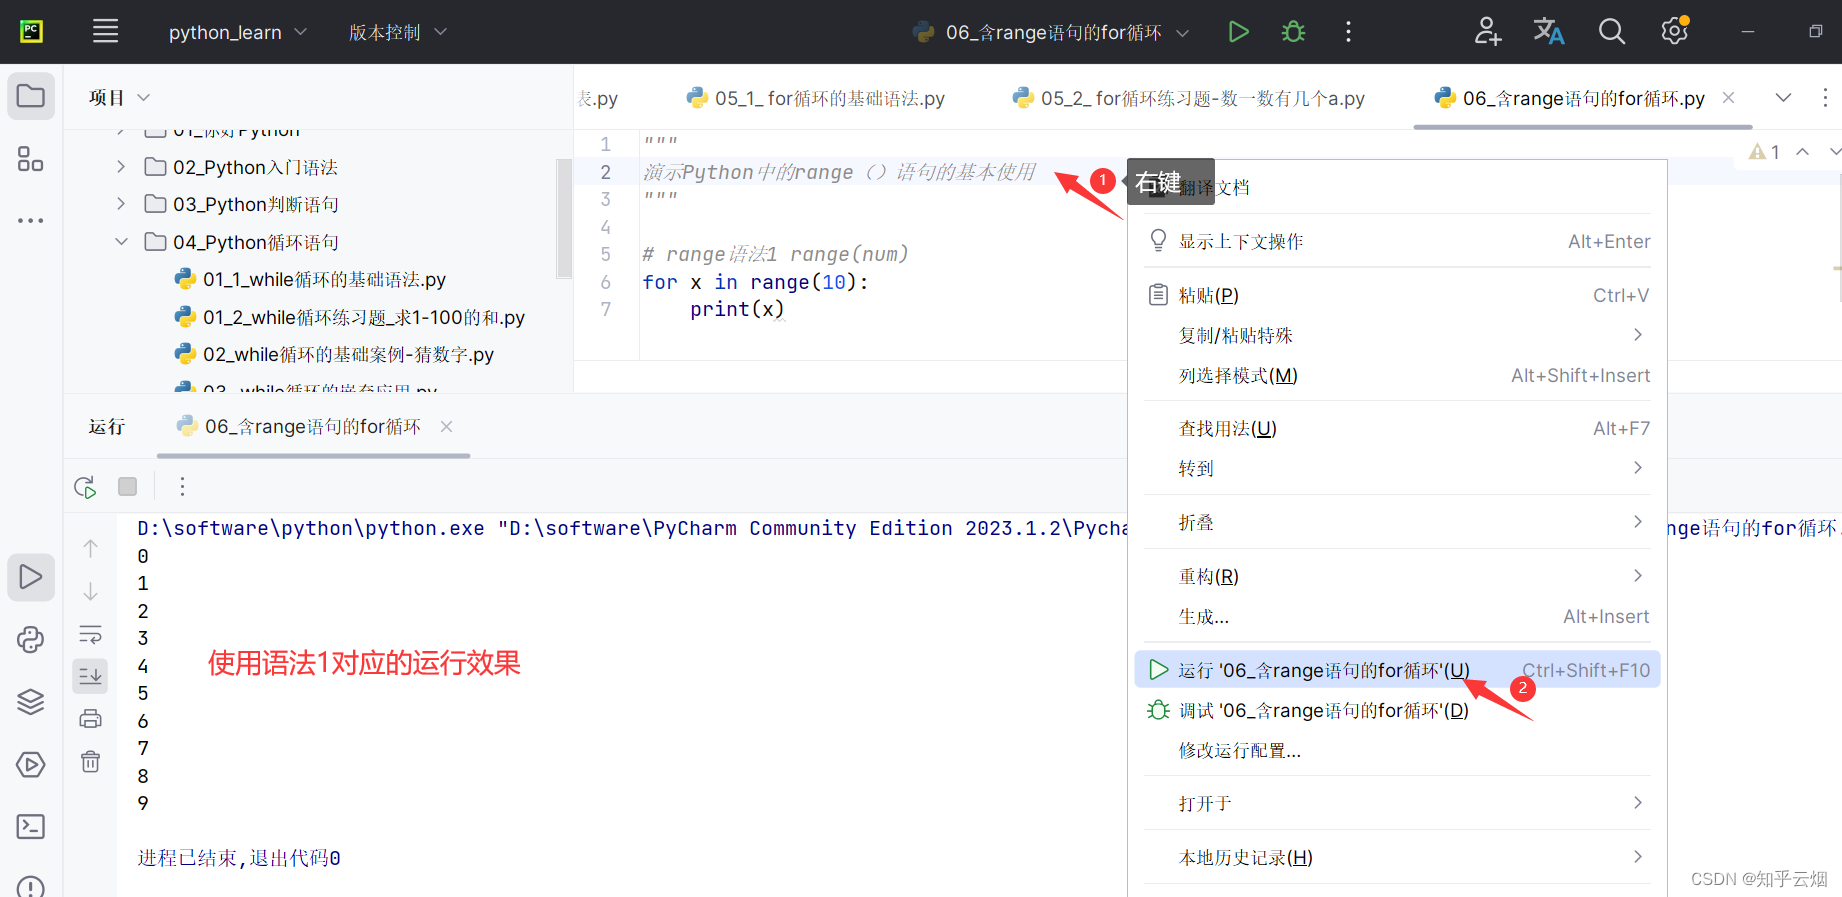Viewport: 1842px width, 897px height.
Task: Debug '06_含range语句的for循环' from context menu
Action: (1397, 710)
